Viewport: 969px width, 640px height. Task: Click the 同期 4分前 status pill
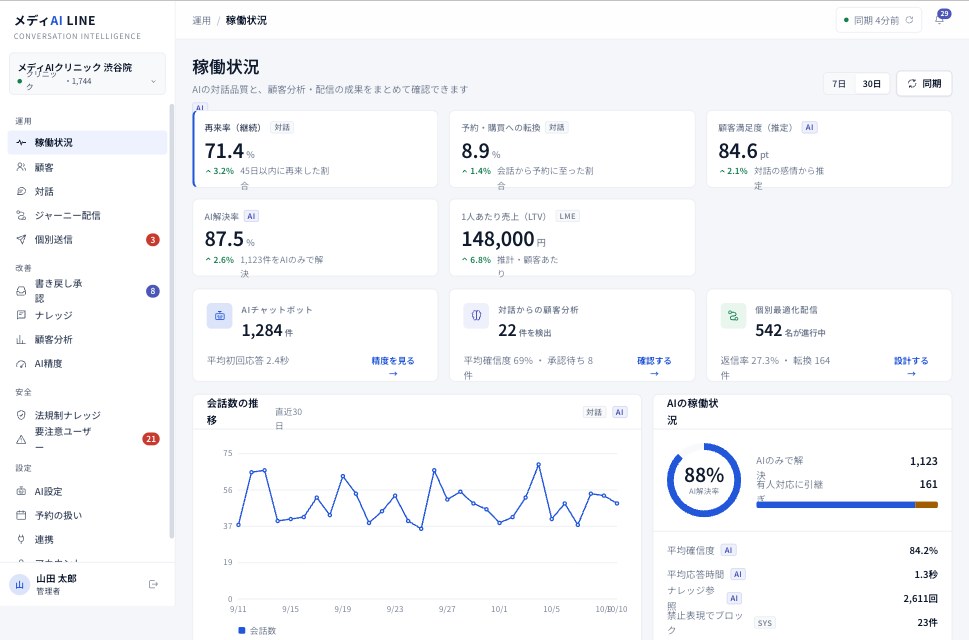click(x=879, y=20)
